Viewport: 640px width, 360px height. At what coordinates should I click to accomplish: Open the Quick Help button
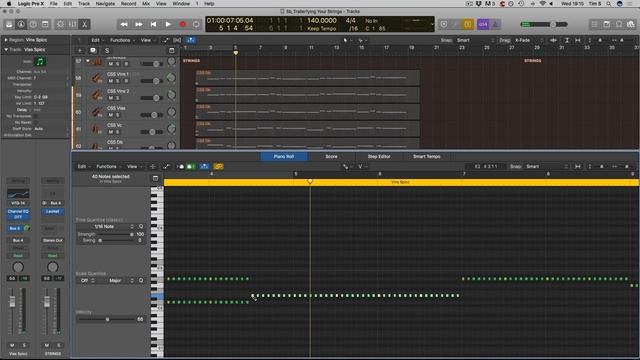(33, 24)
